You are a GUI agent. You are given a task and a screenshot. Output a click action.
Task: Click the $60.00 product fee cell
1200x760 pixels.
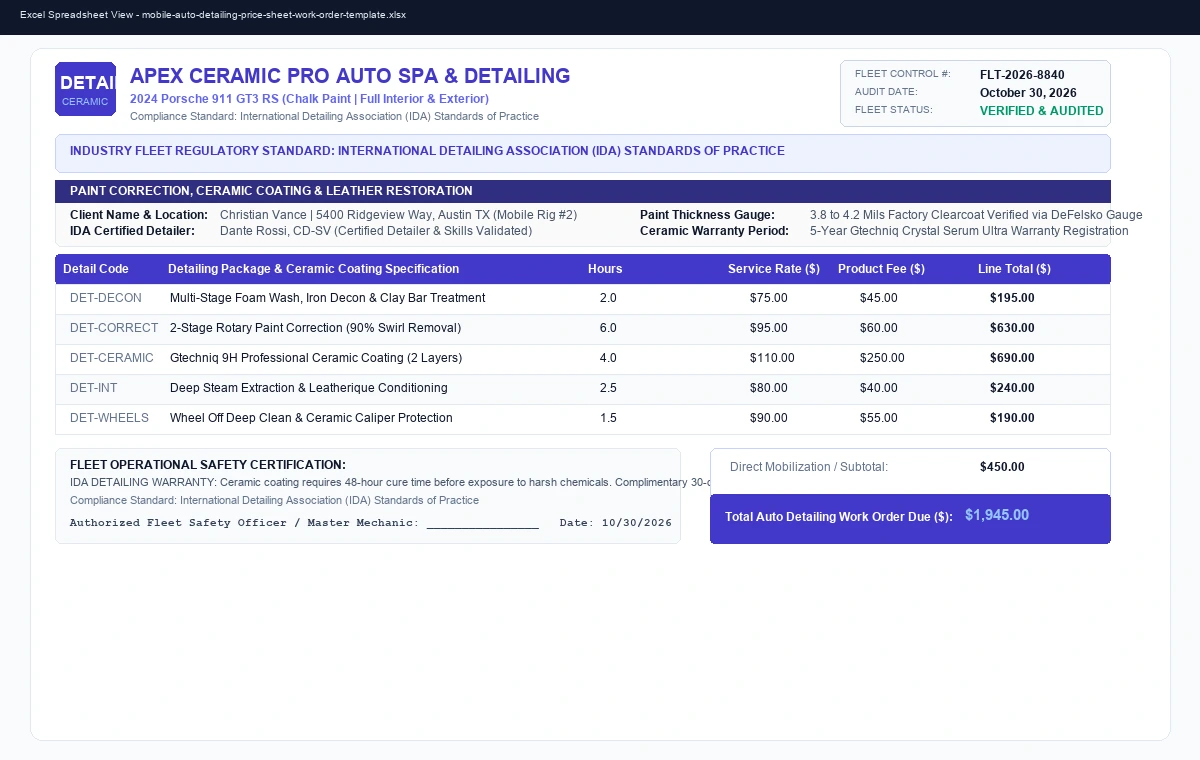point(879,328)
